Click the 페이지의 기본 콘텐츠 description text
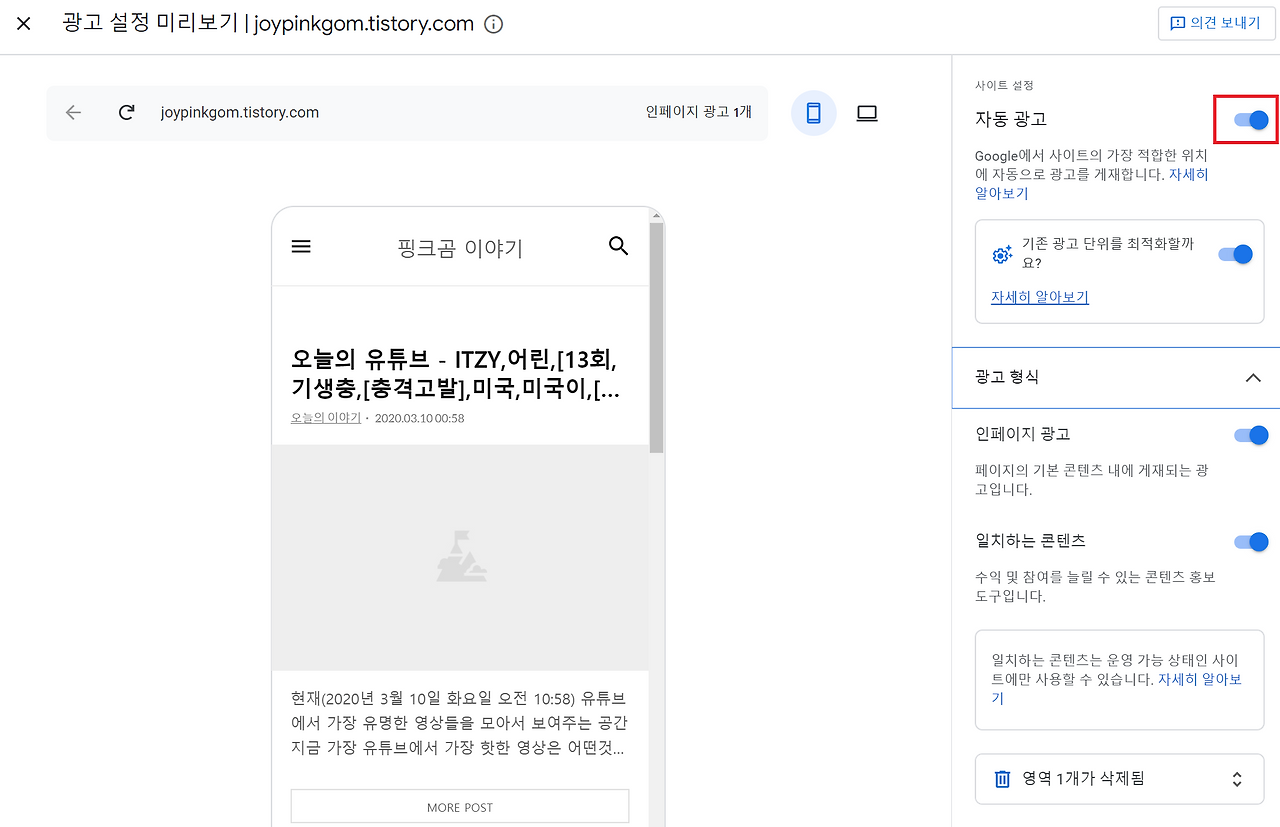The image size is (1280, 827). 1092,480
